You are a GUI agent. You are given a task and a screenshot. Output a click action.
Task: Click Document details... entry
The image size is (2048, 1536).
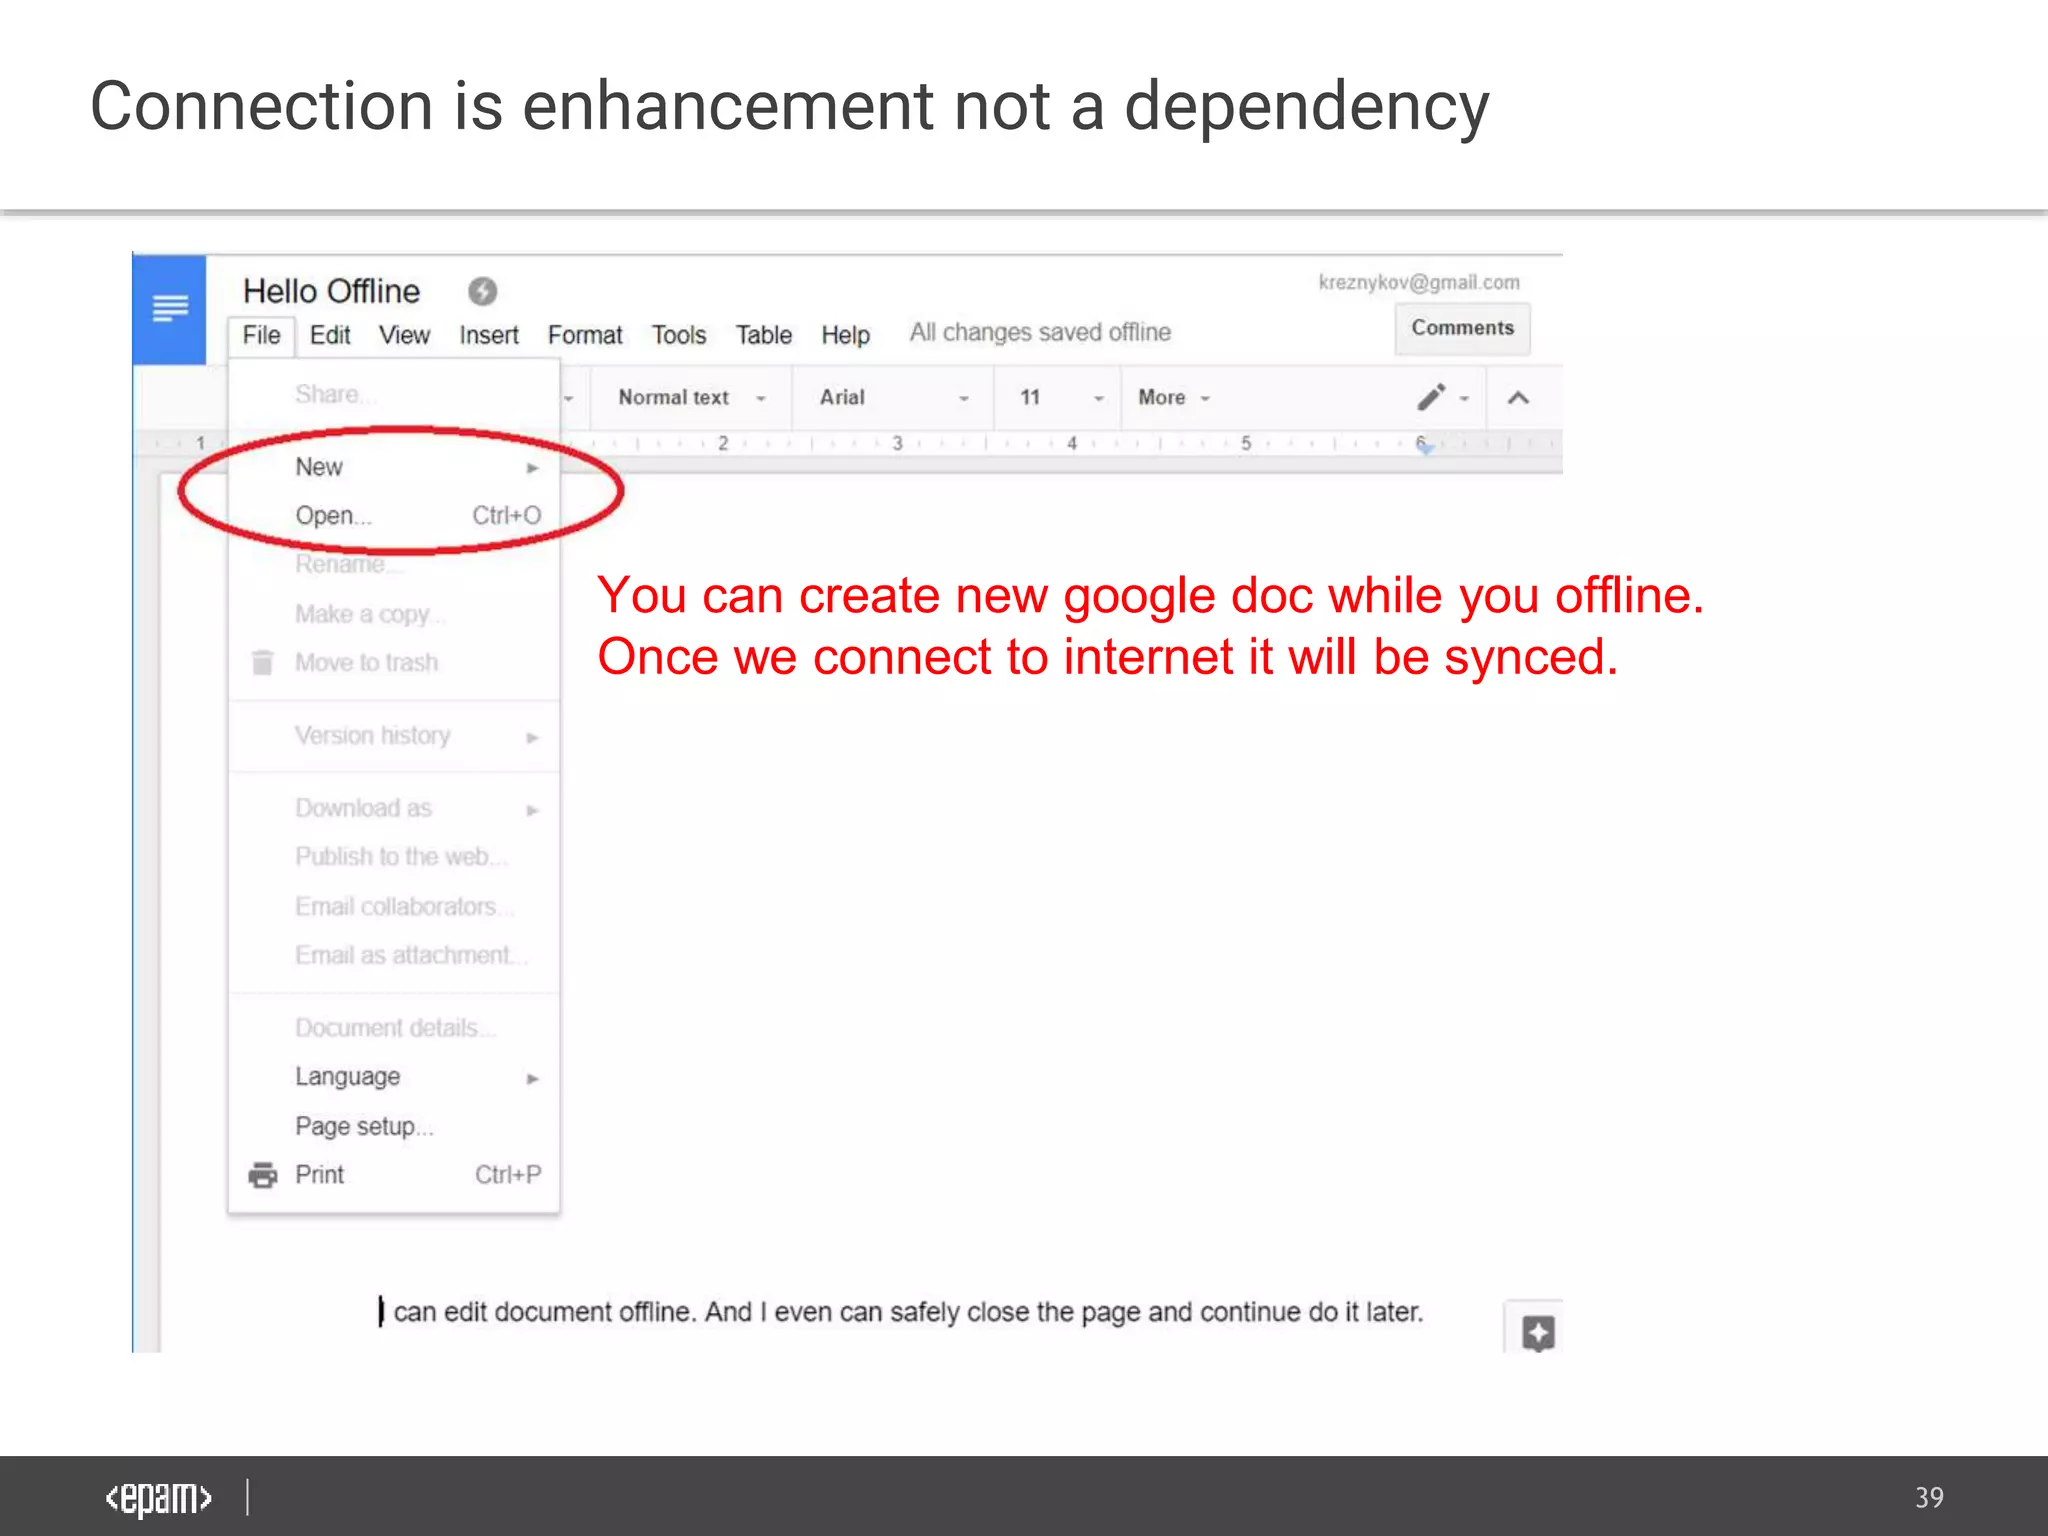click(394, 1028)
